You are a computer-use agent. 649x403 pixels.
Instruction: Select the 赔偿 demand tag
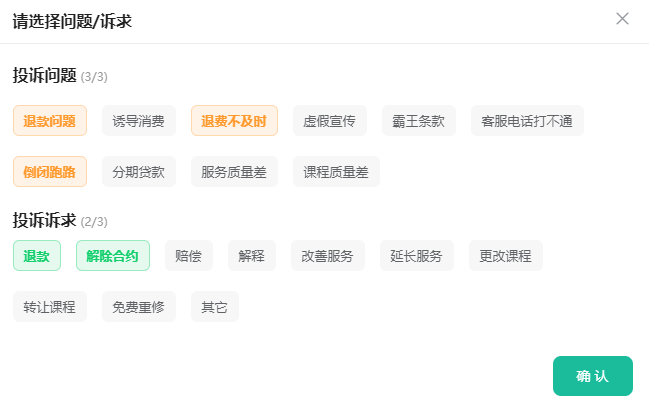189,255
